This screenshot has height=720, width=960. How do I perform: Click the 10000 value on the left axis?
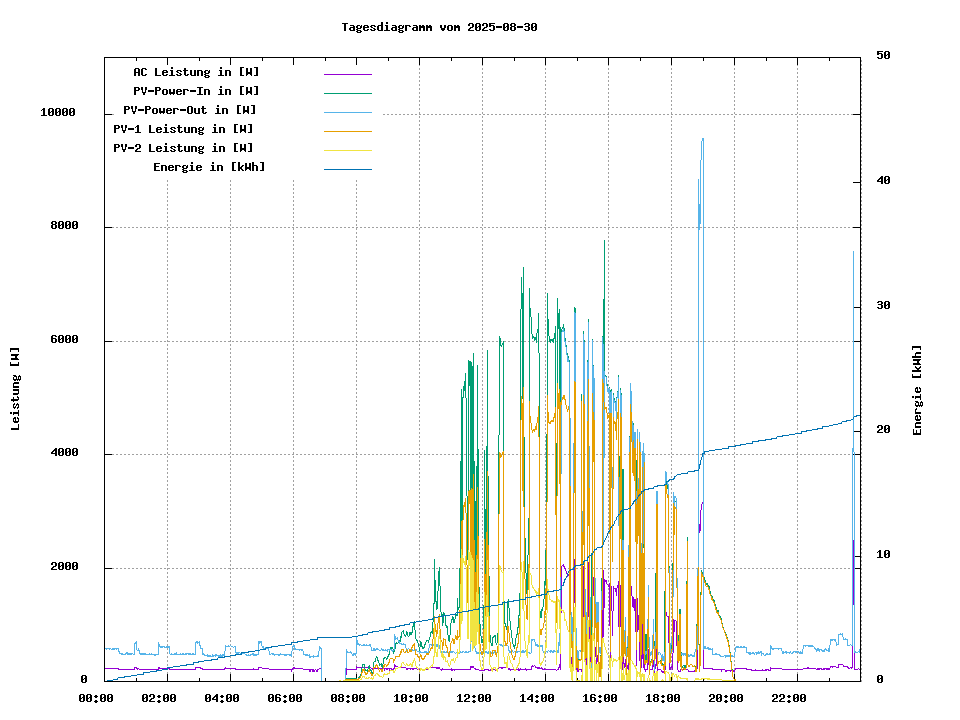pyautogui.click(x=57, y=113)
